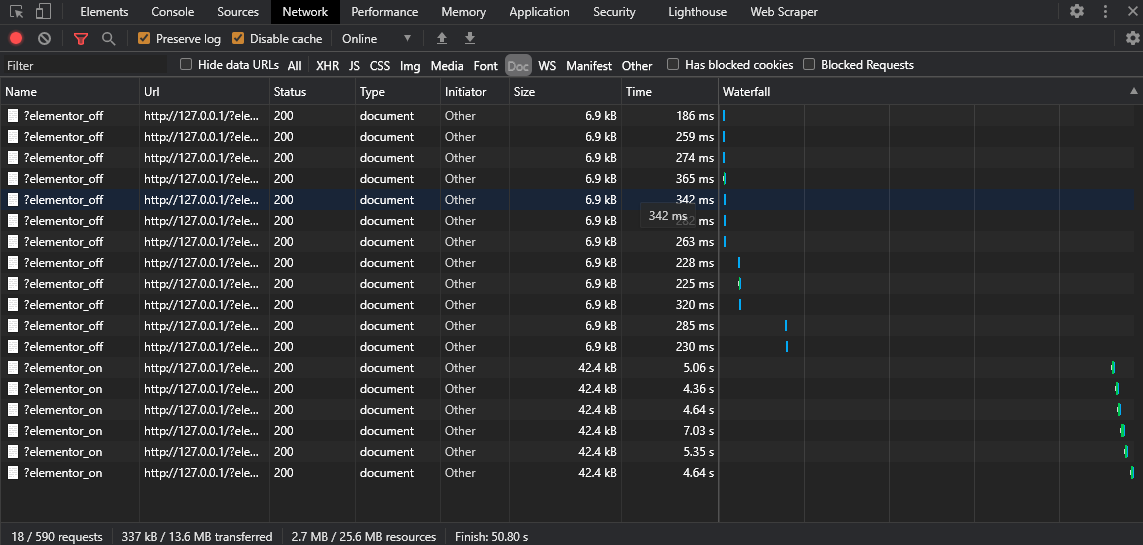Filter requests by Img
Viewport: 1143px width, 545px height.
(x=410, y=66)
